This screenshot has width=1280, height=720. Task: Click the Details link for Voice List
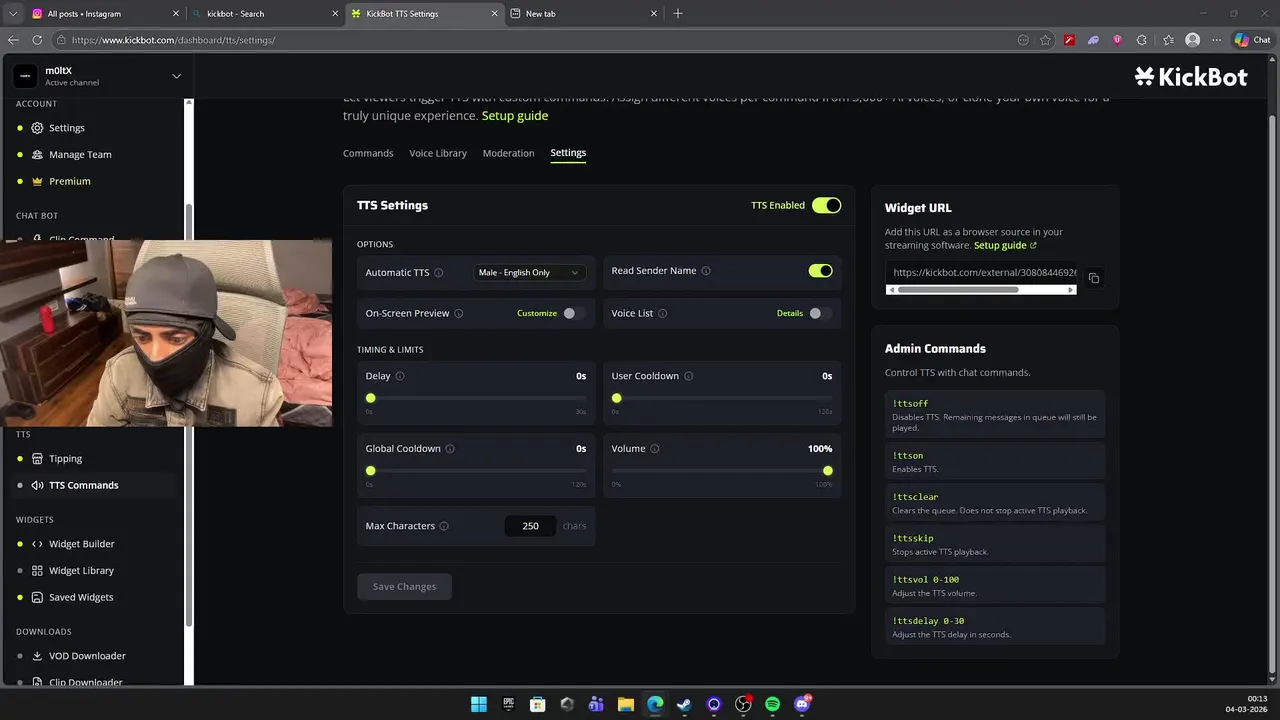[x=790, y=313]
